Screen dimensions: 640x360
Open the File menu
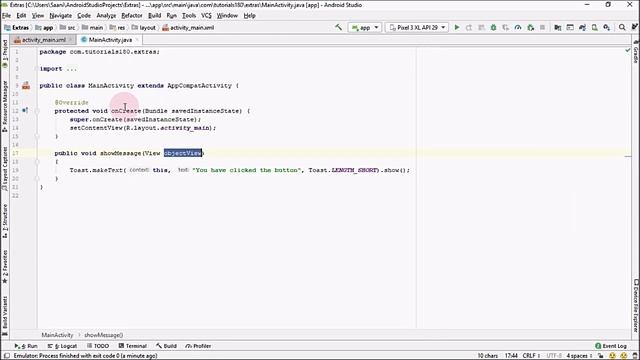tap(7, 16)
